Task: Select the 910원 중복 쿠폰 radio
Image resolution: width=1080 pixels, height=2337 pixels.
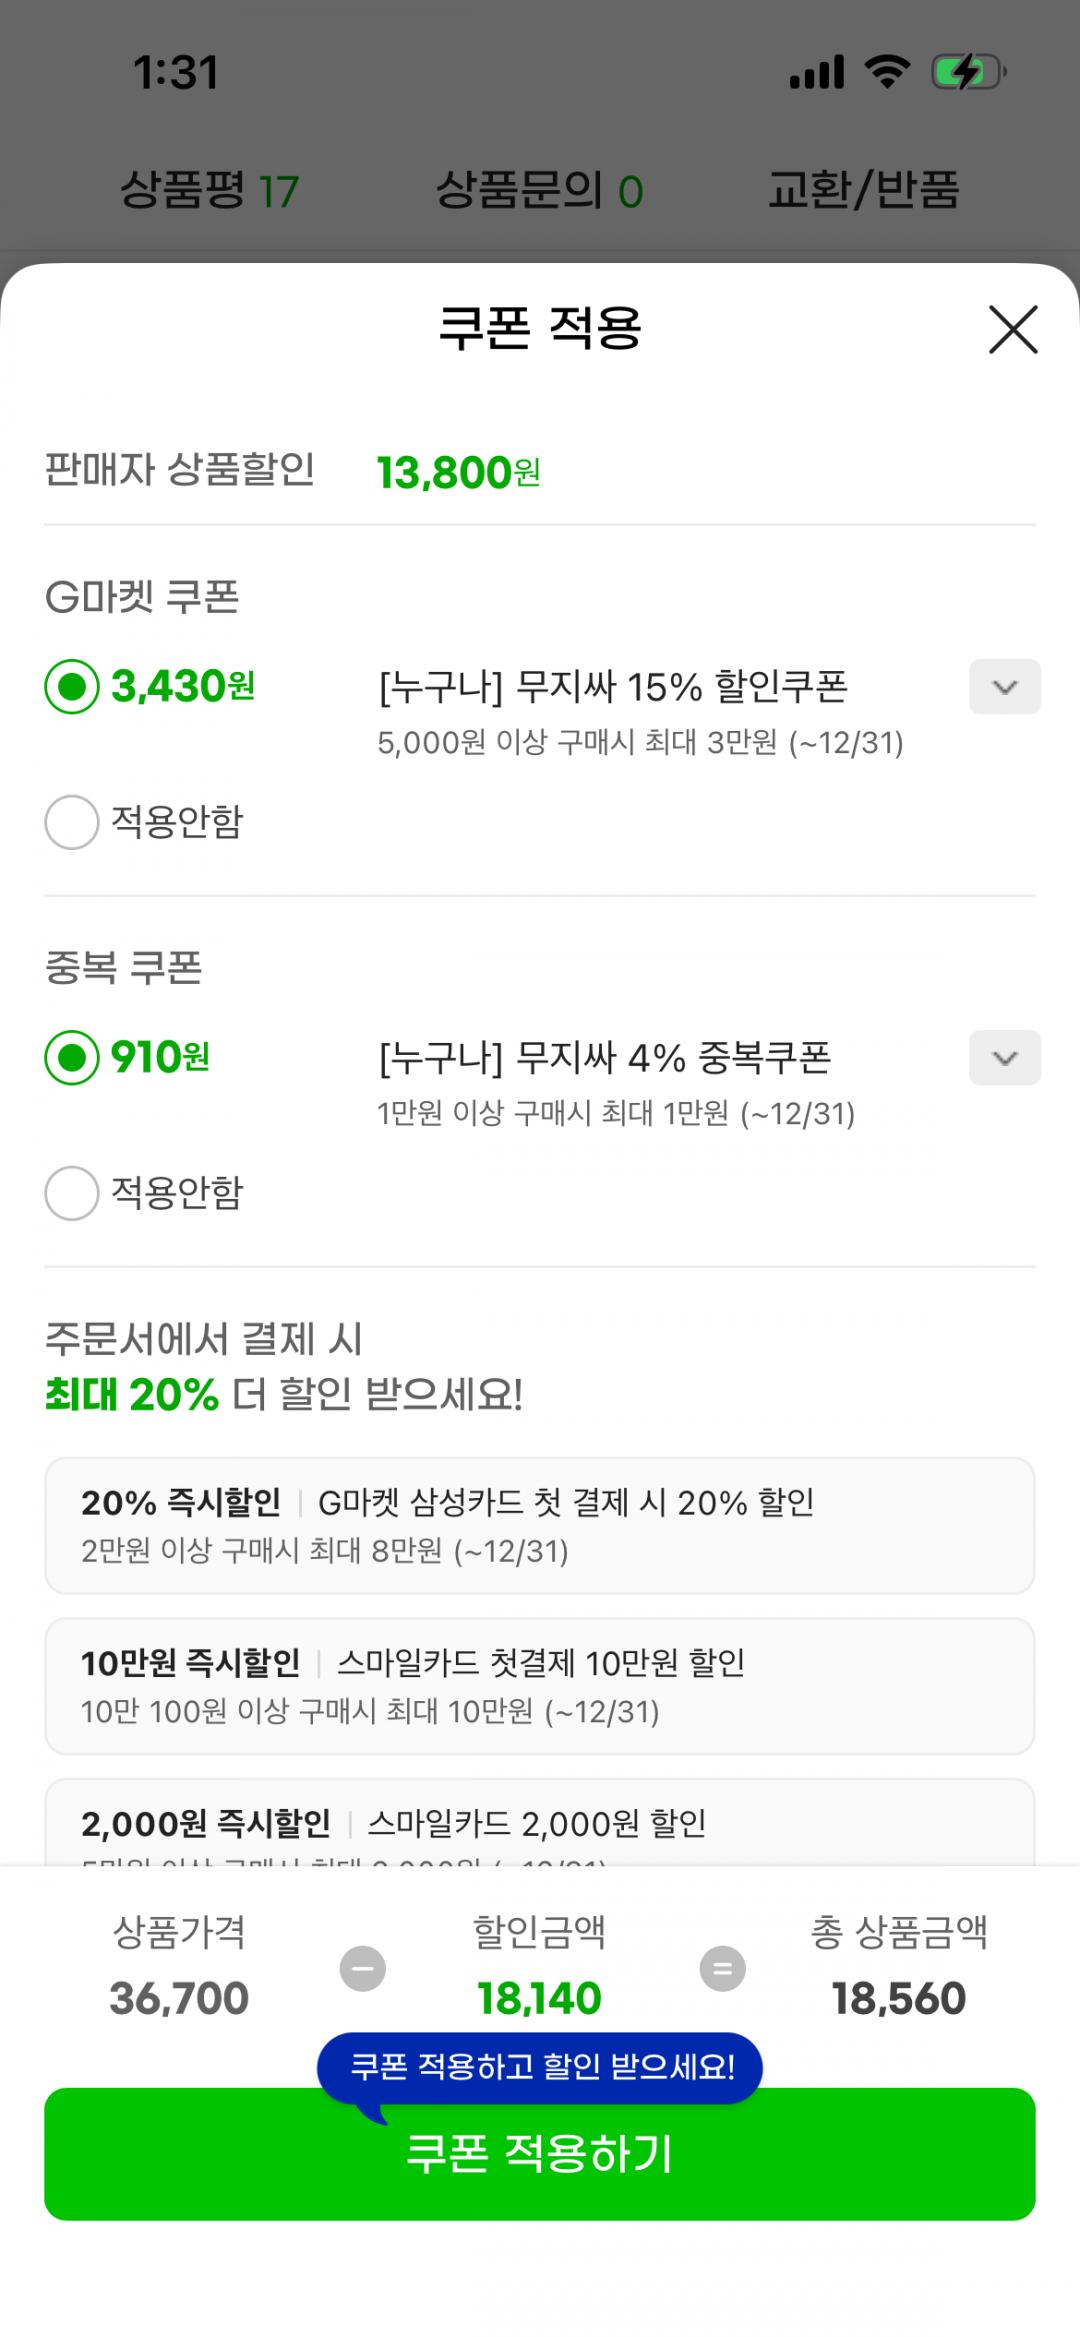Action: (x=72, y=1058)
